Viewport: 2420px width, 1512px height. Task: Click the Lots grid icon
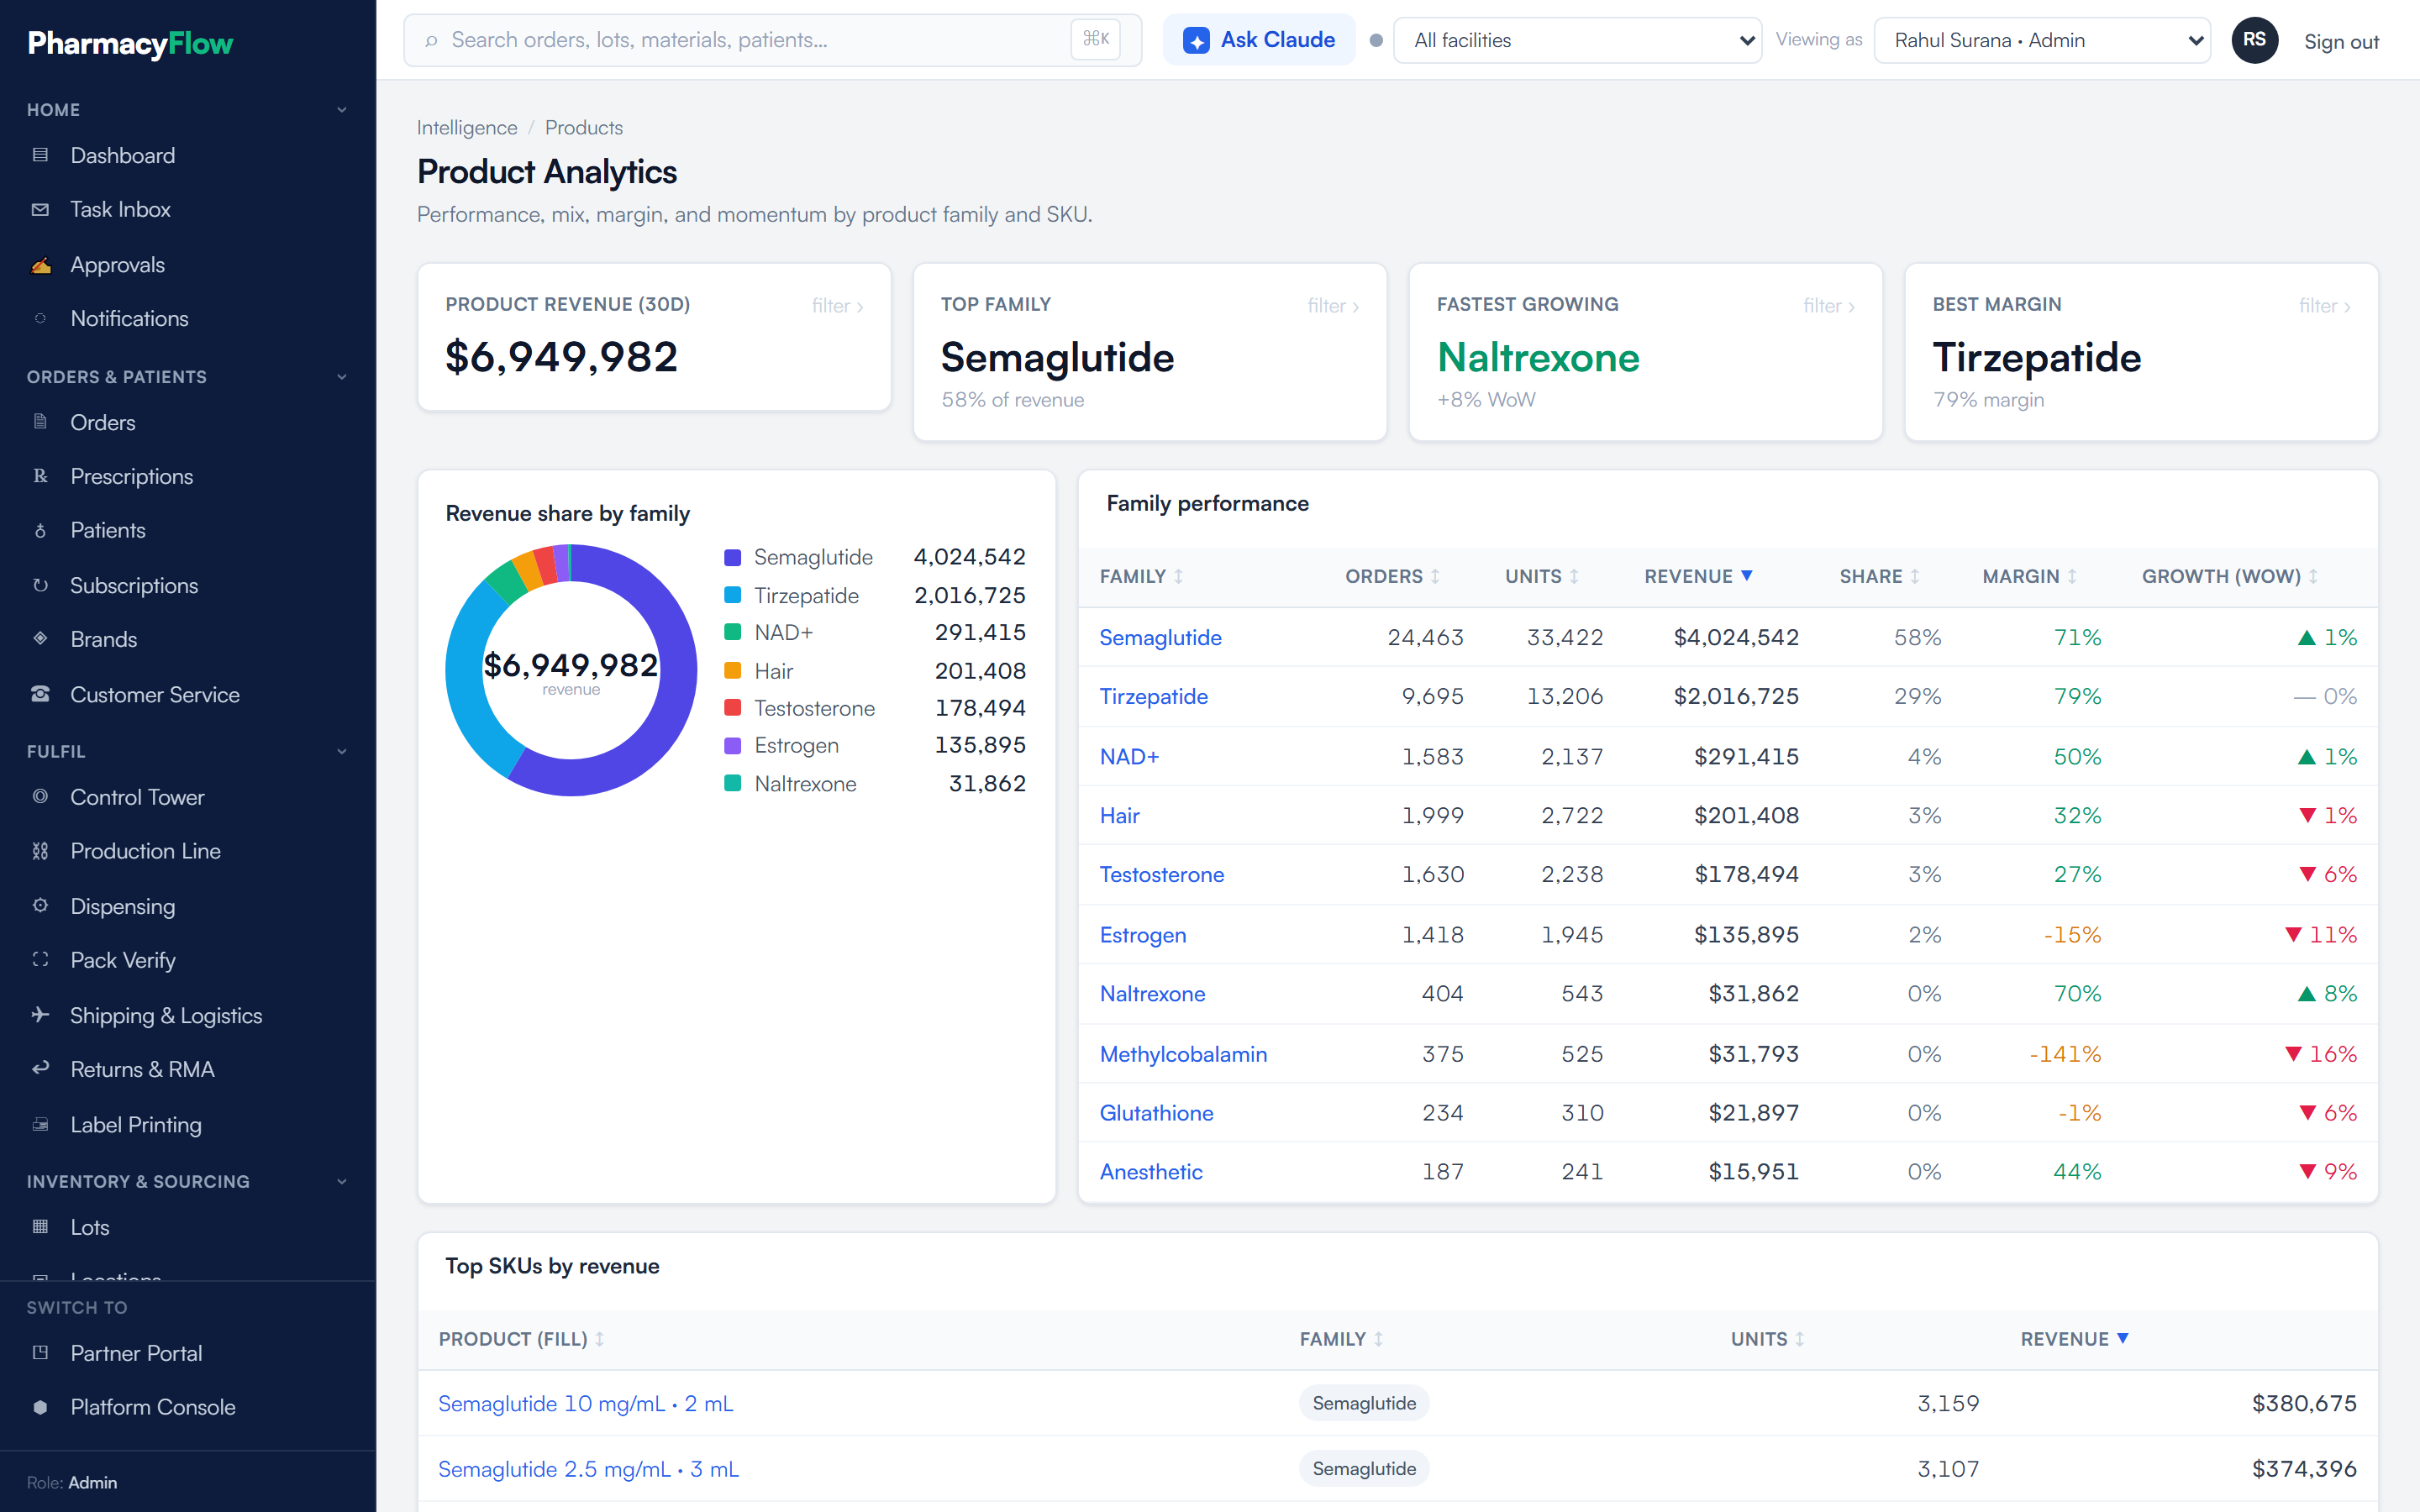click(x=40, y=1226)
